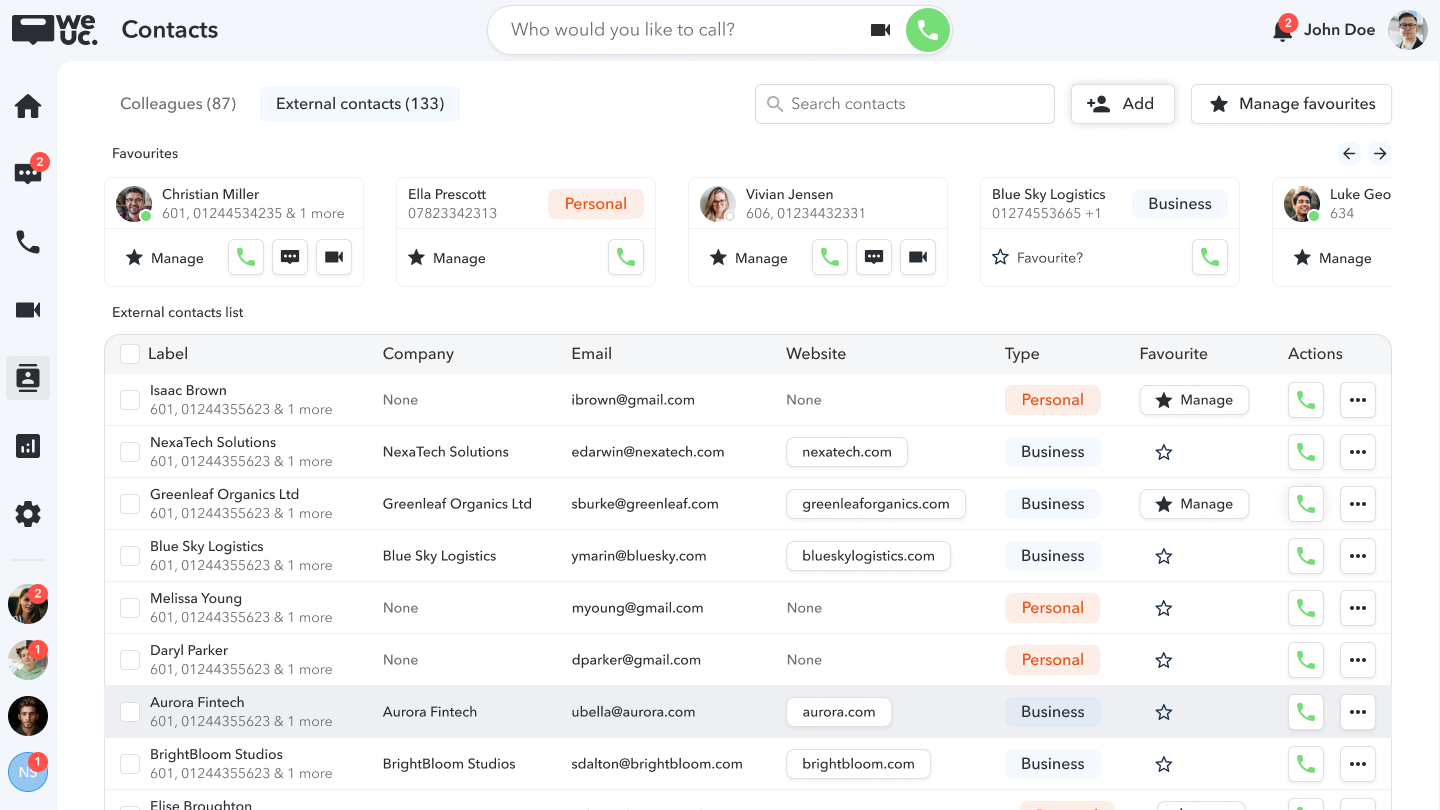This screenshot has height=810, width=1440.
Task: Click the Home icon in the sidebar
Action: [27, 105]
